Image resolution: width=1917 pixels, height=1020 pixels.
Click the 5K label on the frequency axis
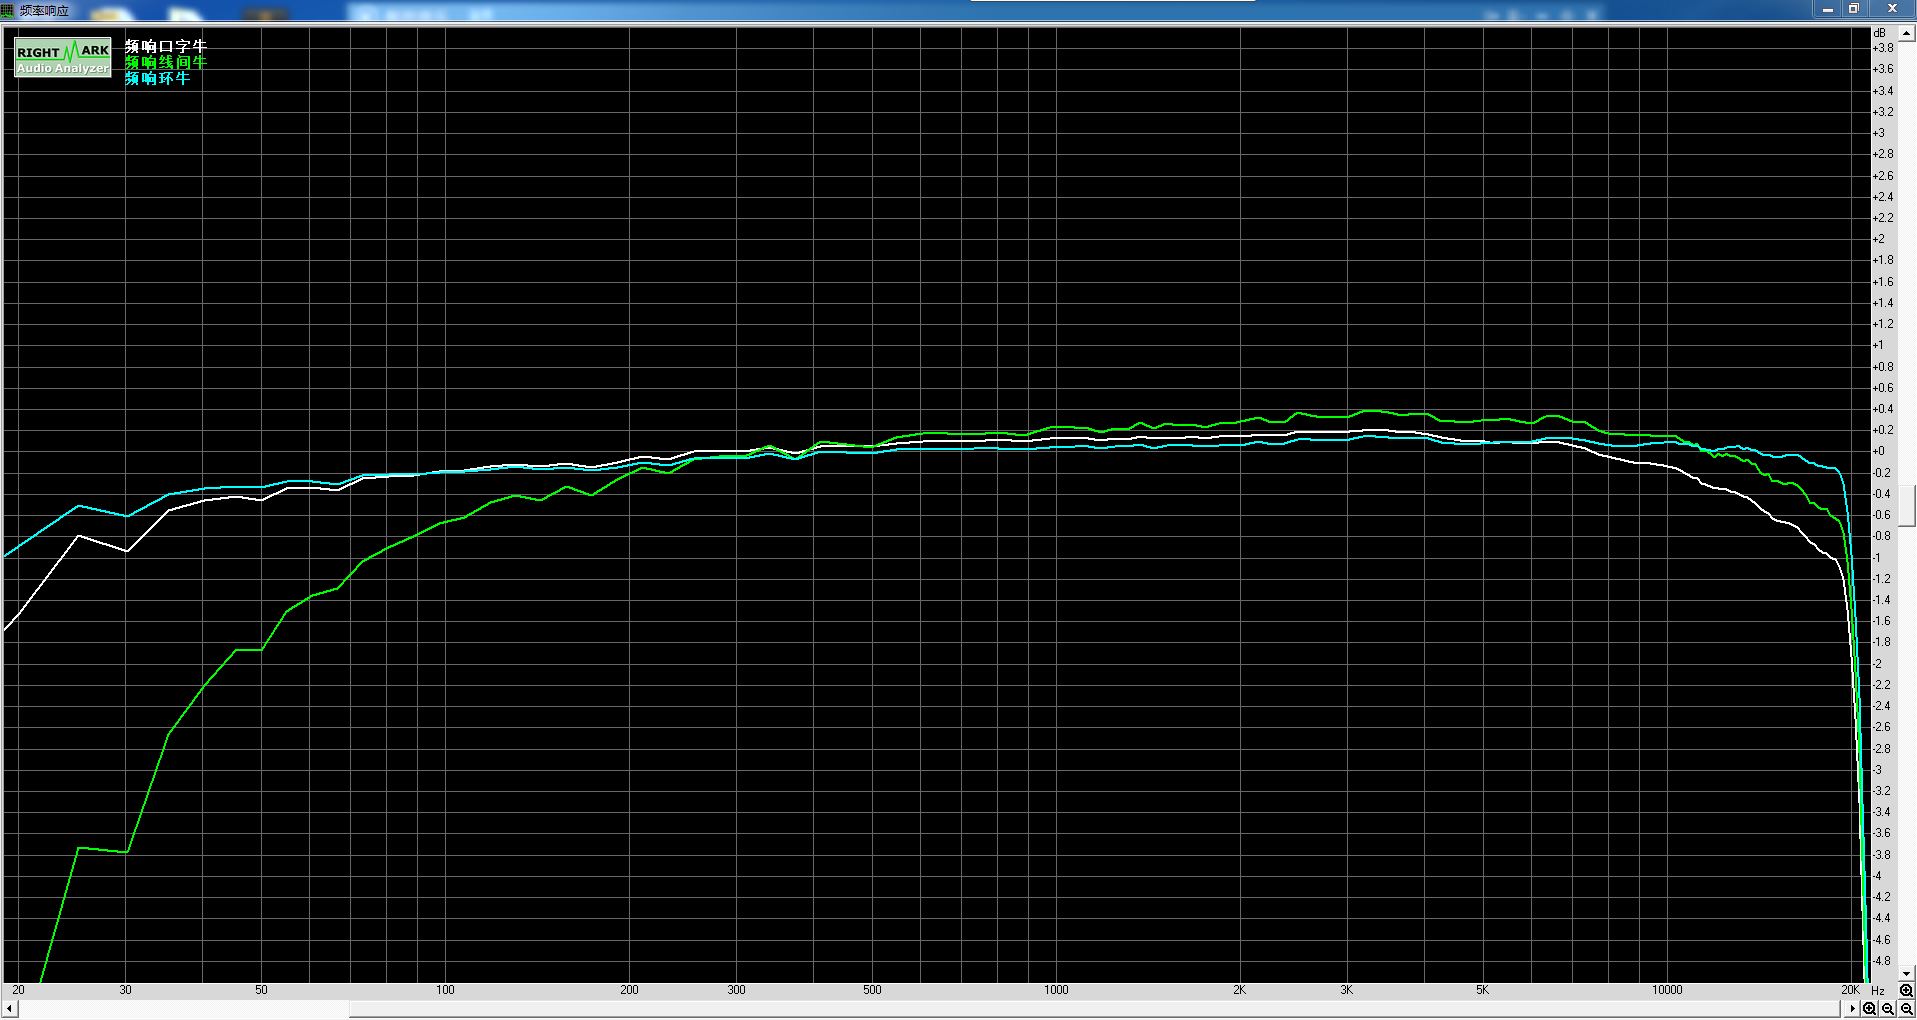tap(1482, 990)
